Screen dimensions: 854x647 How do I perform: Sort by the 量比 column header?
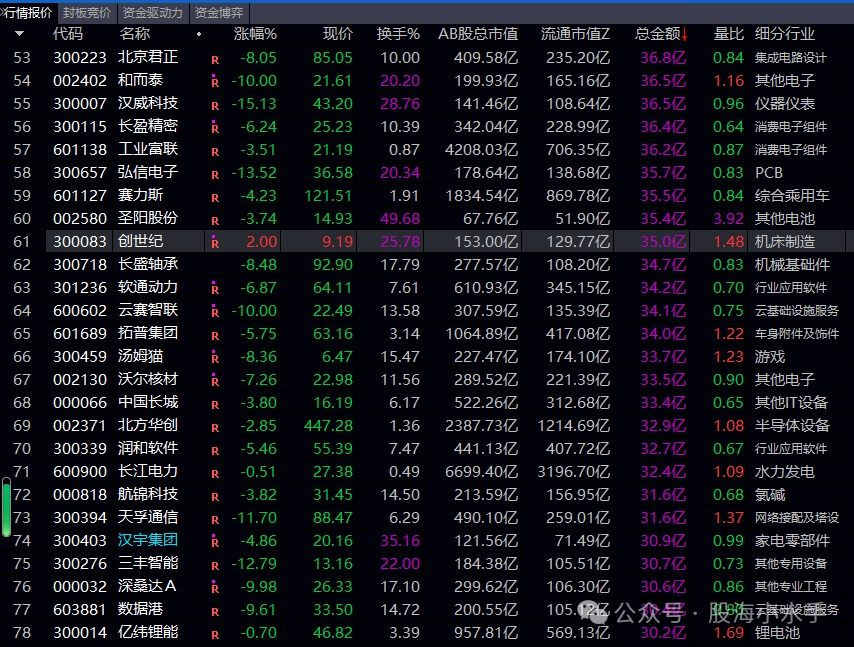[x=728, y=34]
